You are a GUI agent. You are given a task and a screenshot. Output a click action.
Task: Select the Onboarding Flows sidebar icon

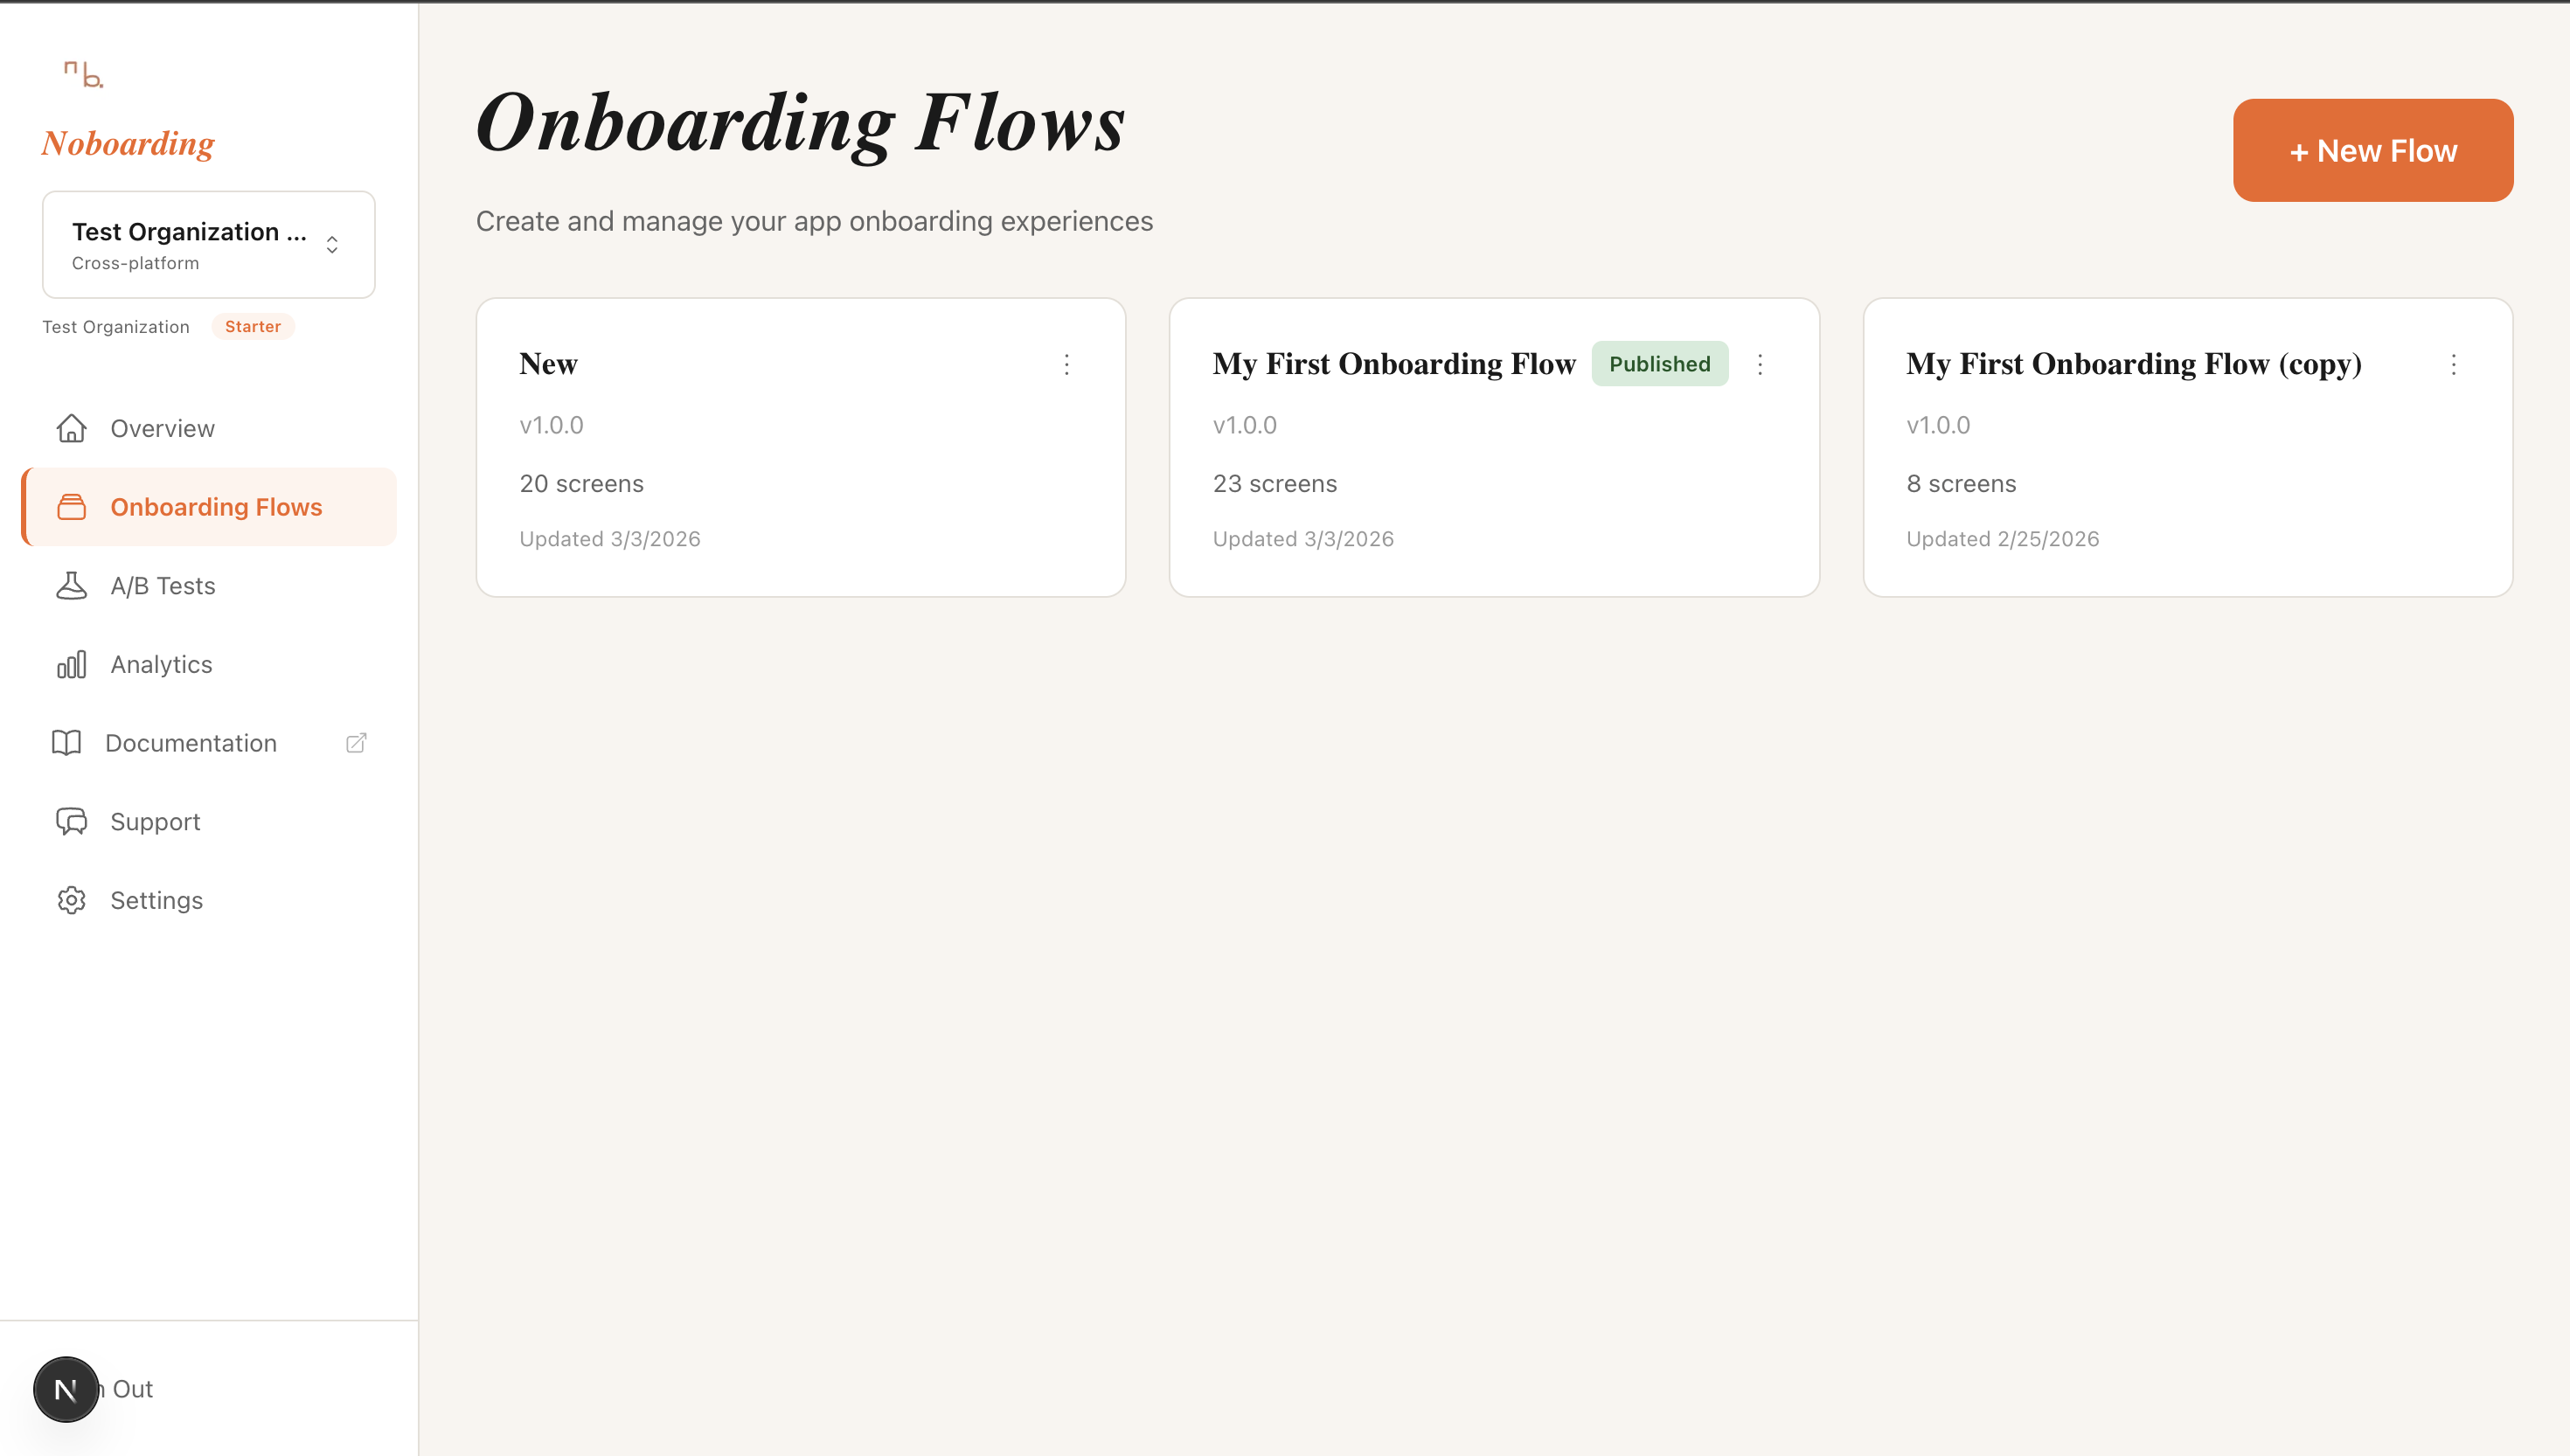tap(71, 507)
